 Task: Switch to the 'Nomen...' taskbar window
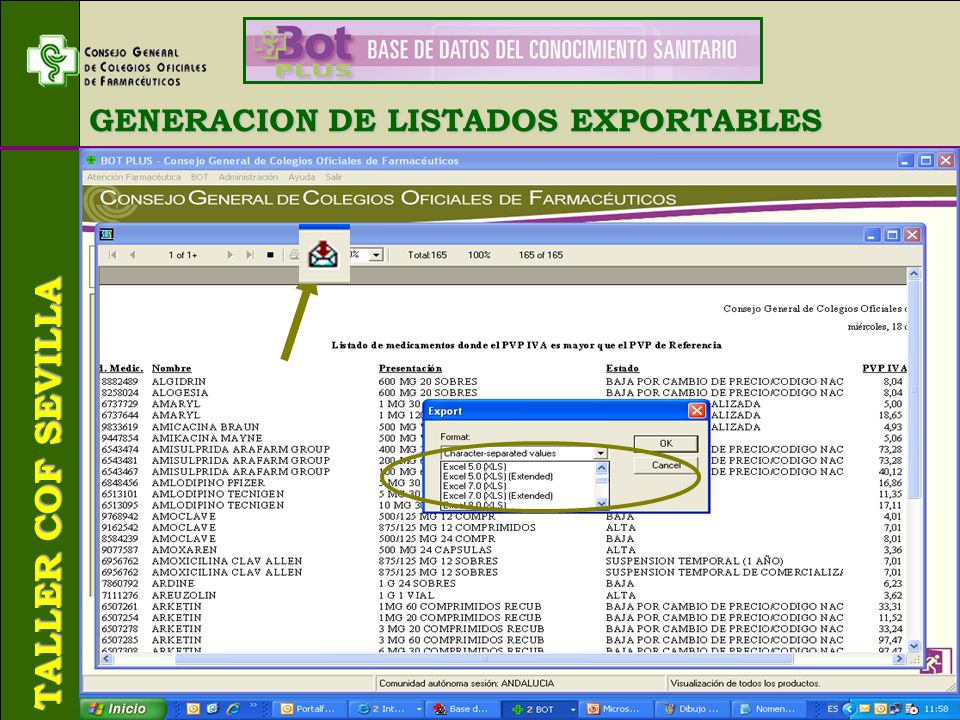click(x=768, y=709)
